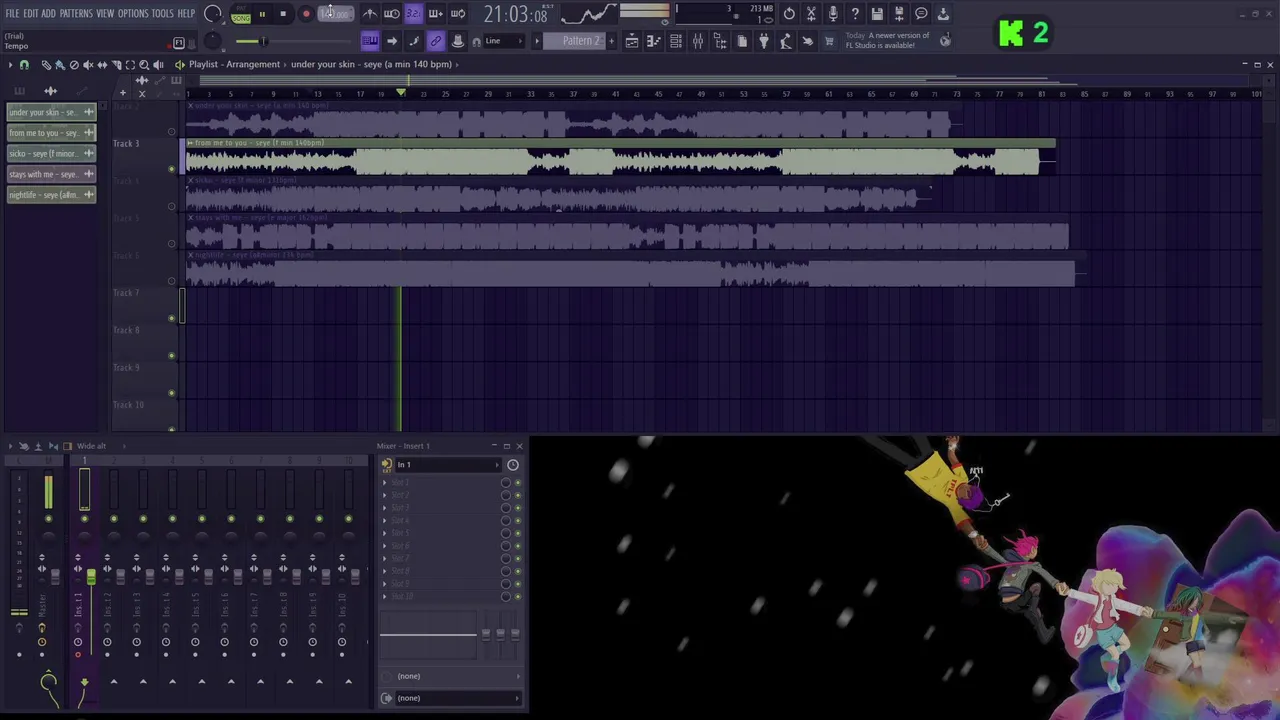The height and width of the screenshot is (720, 1280).
Task: Pause playback with pause button
Action: coord(262,14)
